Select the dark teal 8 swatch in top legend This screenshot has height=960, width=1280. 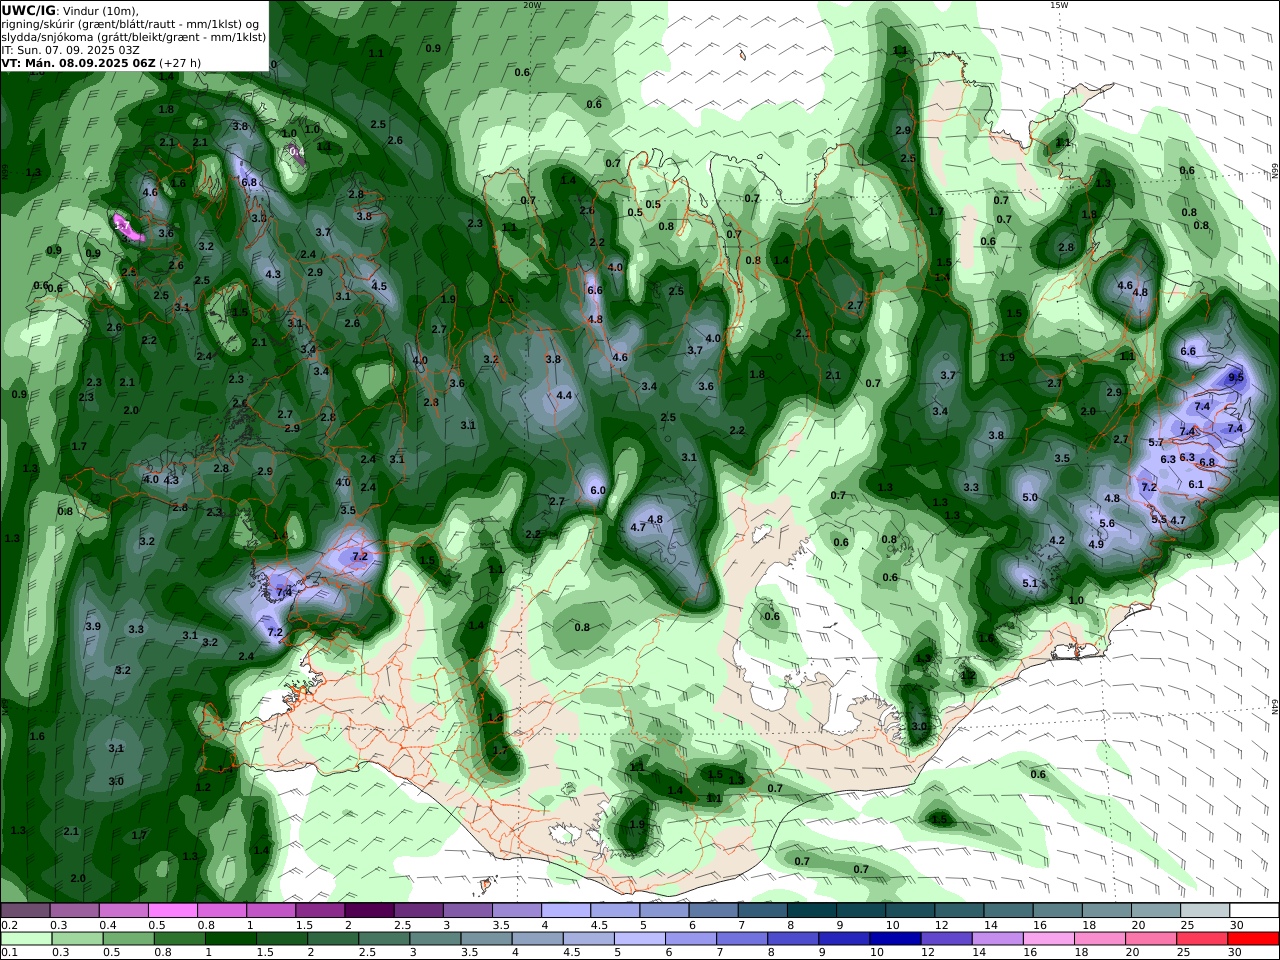(x=811, y=911)
